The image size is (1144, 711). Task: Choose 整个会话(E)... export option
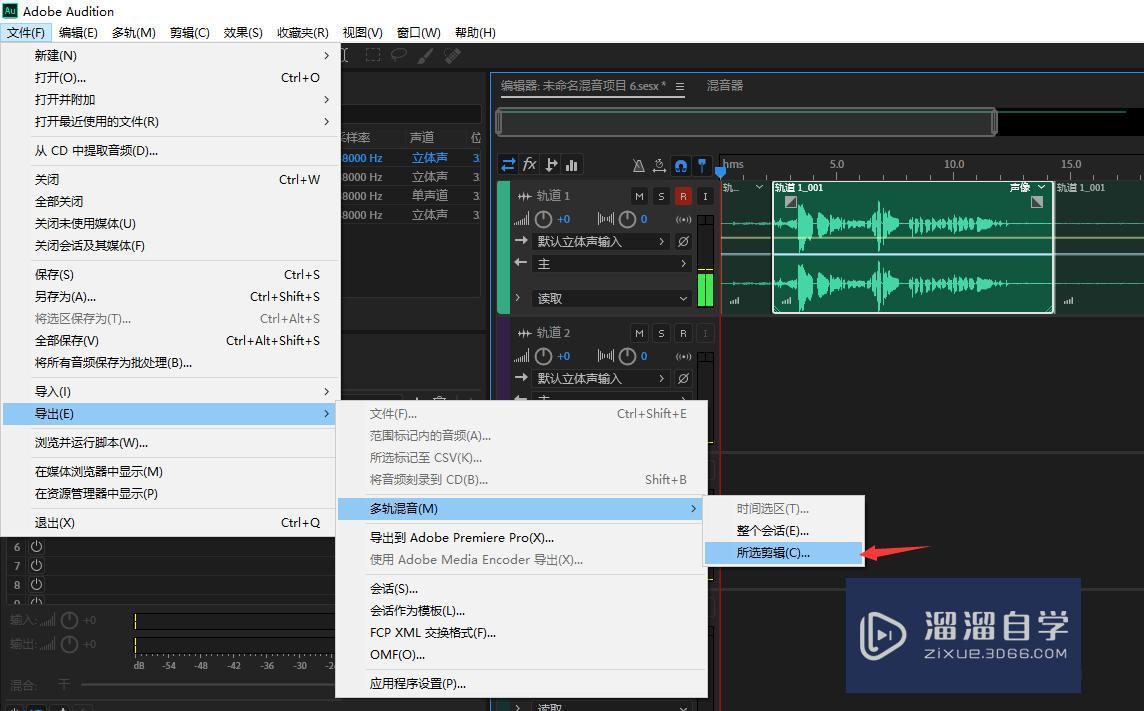pos(784,531)
